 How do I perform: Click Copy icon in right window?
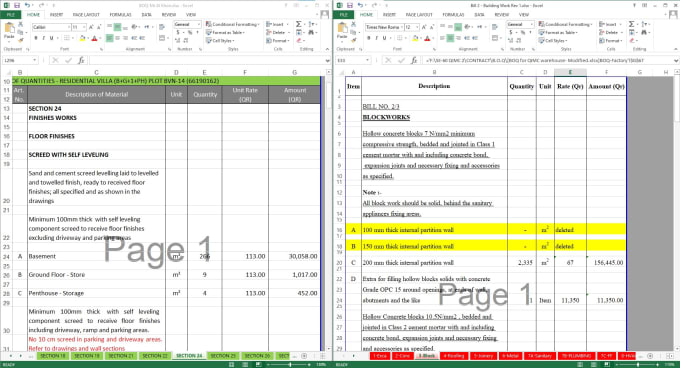353,32
